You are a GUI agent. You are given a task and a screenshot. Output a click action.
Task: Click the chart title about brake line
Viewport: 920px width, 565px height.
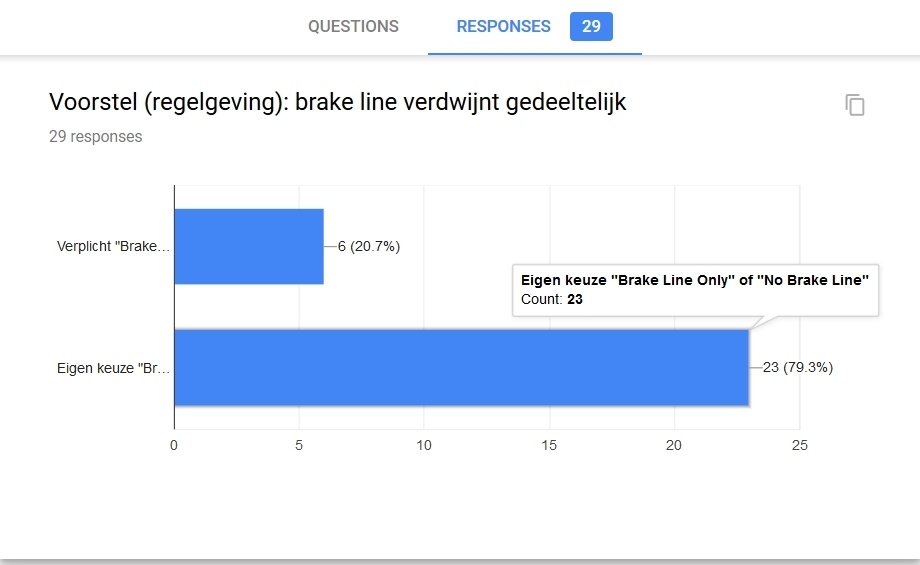click(x=337, y=102)
